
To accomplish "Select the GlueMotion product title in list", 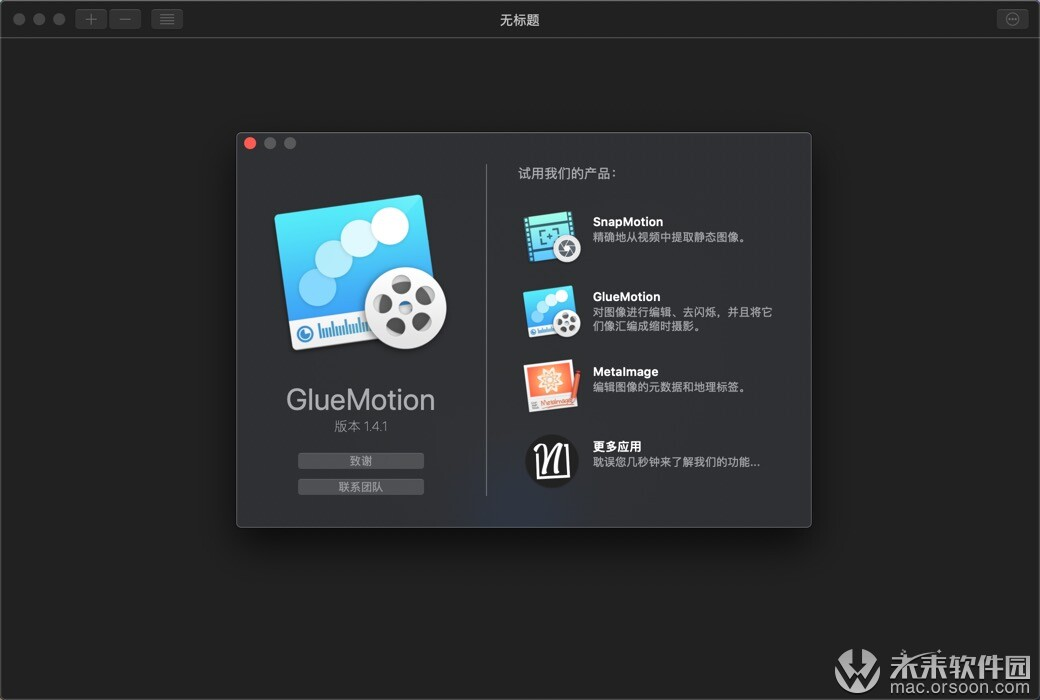I will click(626, 297).
